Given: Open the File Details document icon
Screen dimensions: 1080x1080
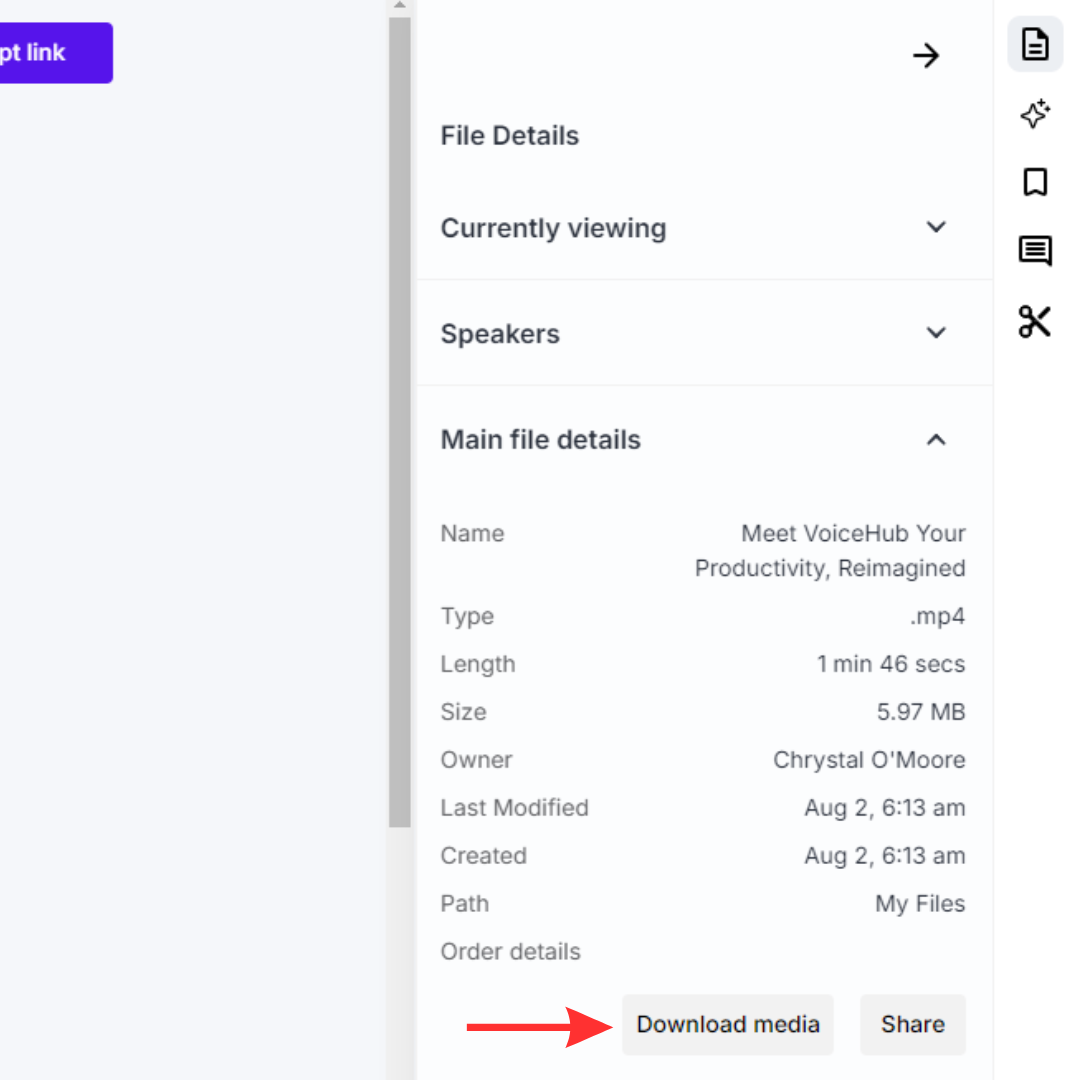Looking at the screenshot, I should [1035, 44].
